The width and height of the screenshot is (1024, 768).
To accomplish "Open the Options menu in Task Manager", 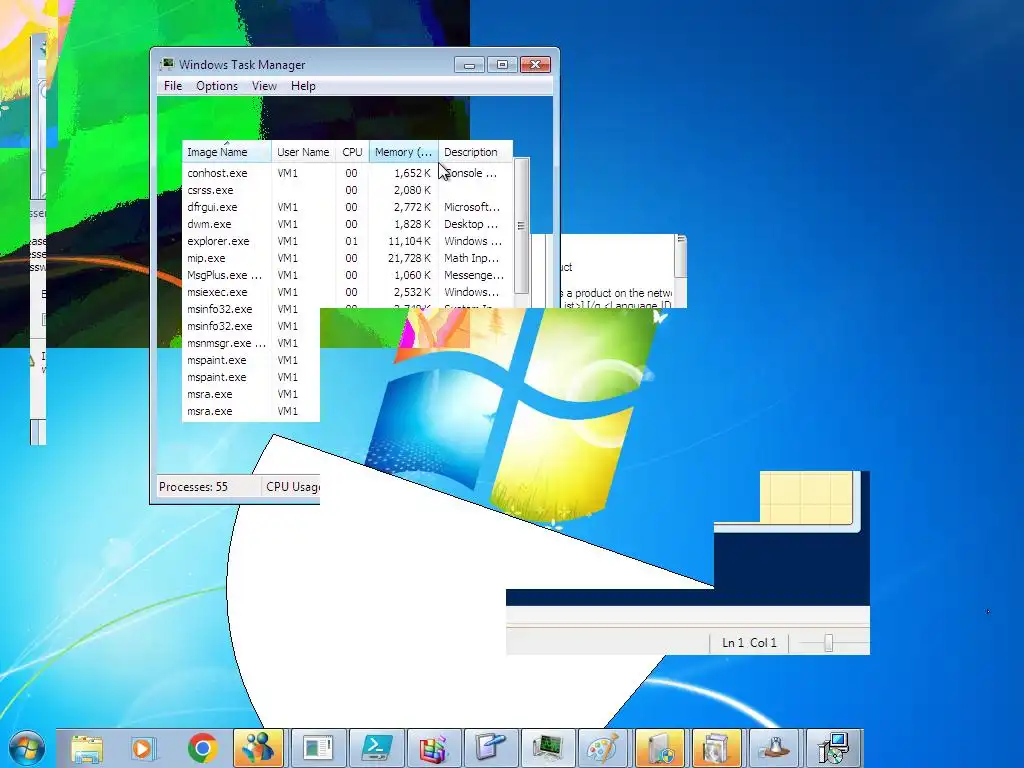I will coord(217,86).
